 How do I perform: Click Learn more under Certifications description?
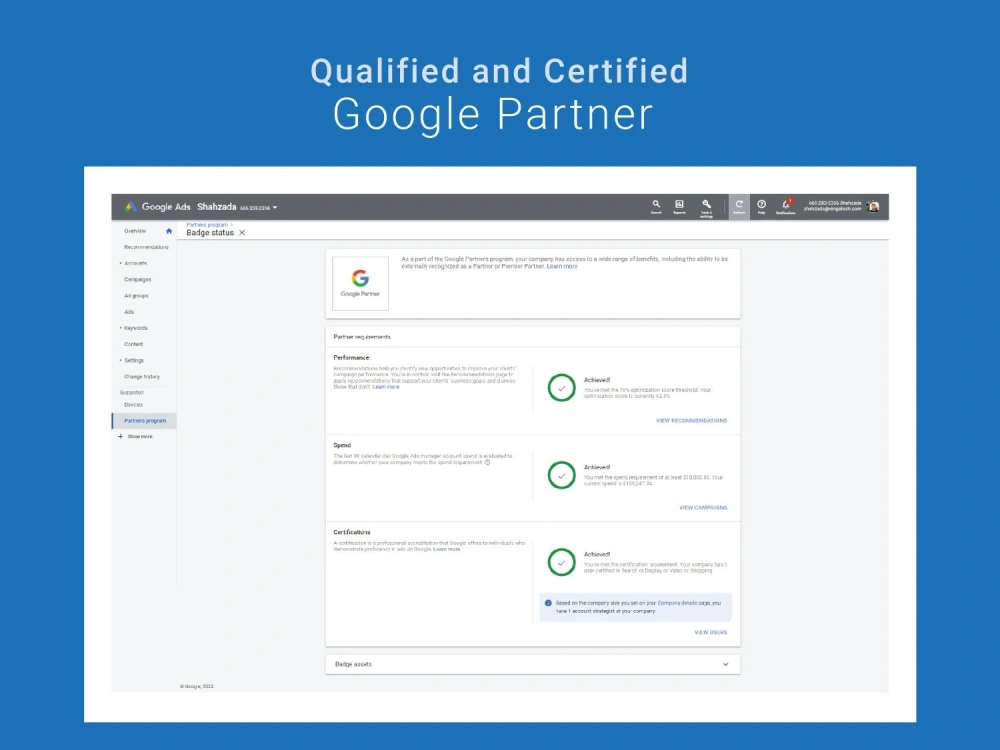(446, 549)
